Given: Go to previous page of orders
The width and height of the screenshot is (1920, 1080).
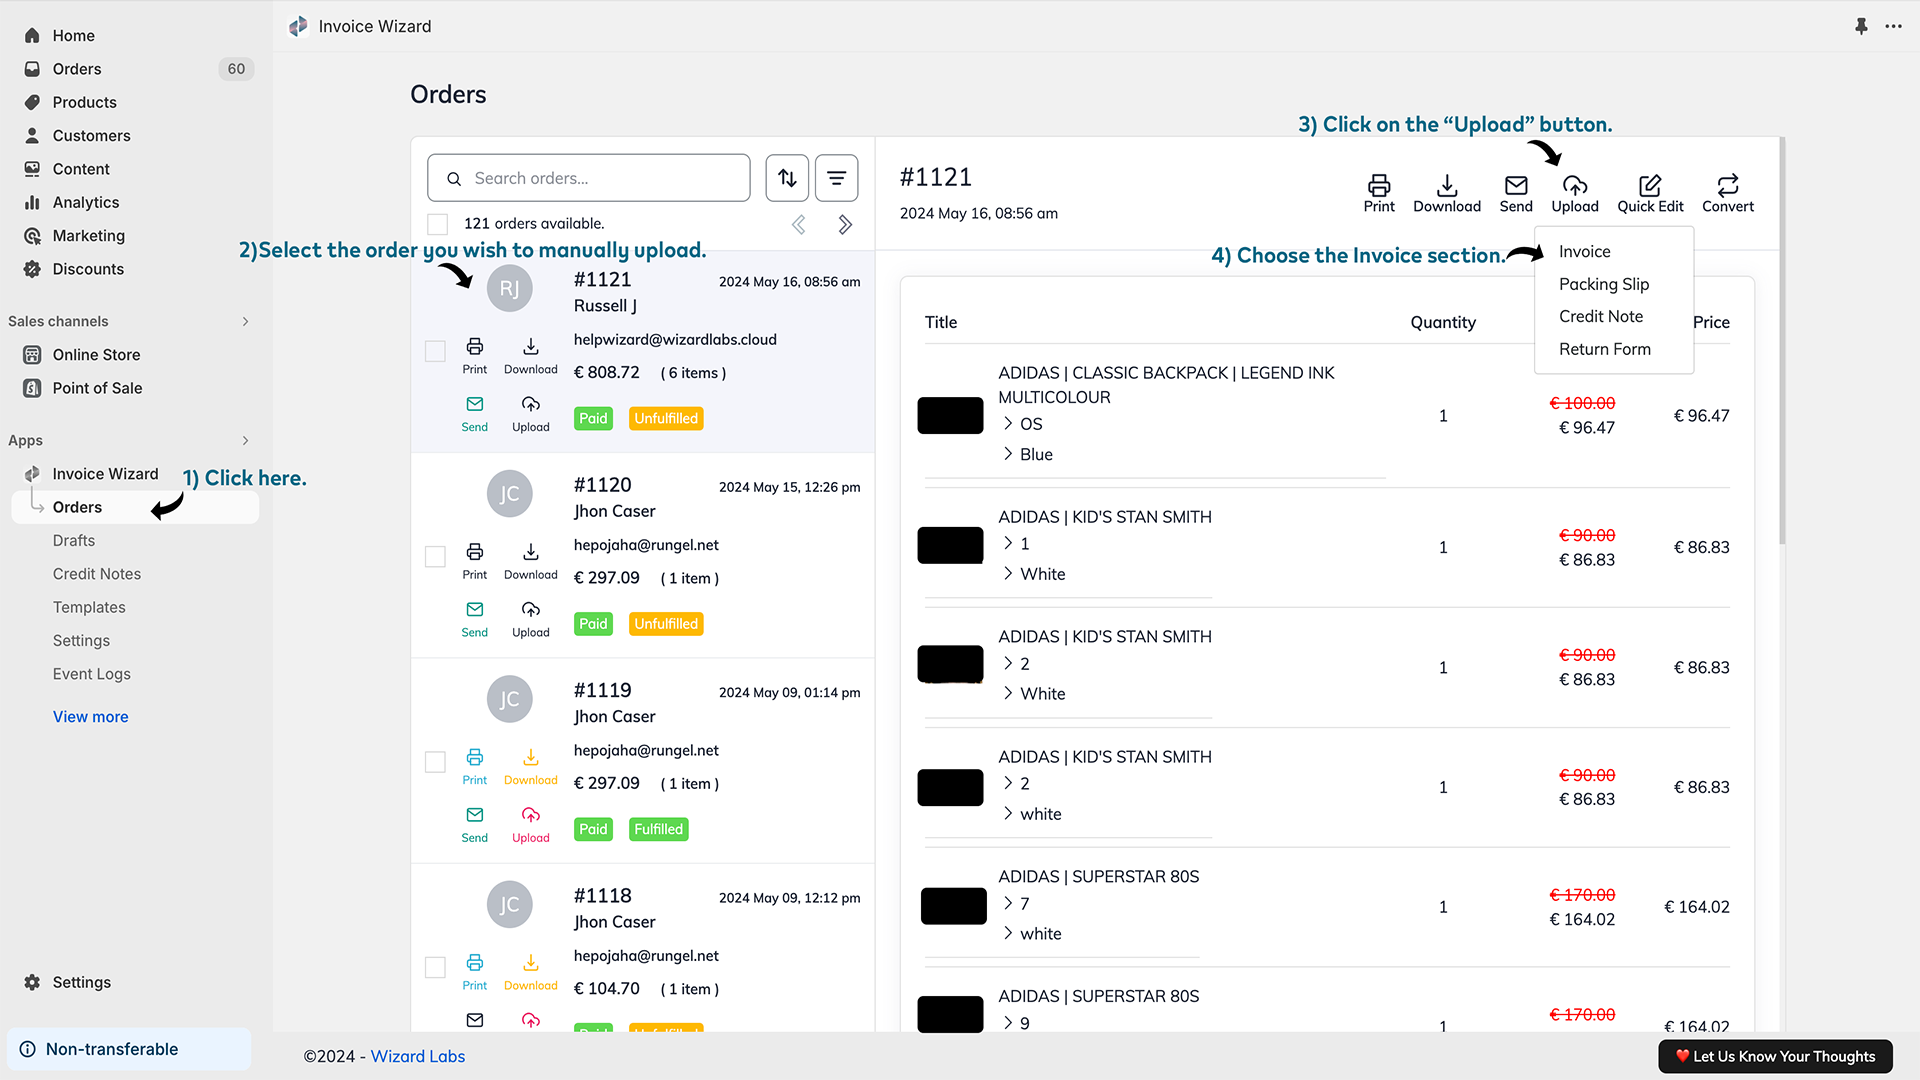Looking at the screenshot, I should click(x=799, y=224).
